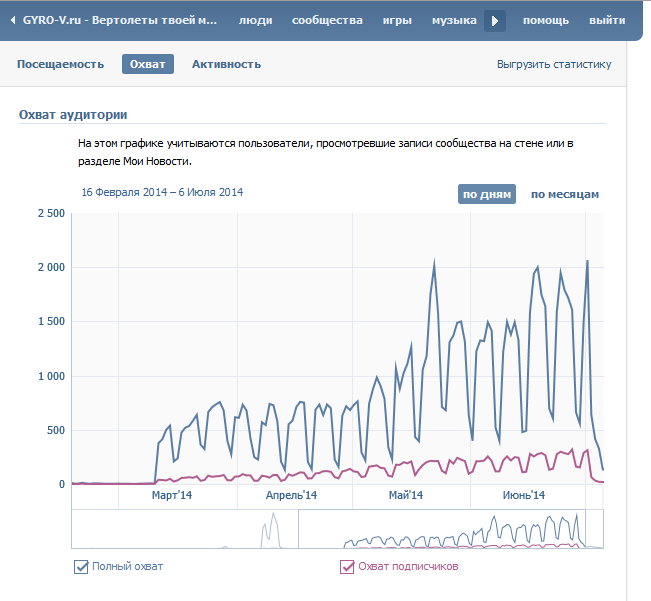Log out using выйти

point(608,20)
